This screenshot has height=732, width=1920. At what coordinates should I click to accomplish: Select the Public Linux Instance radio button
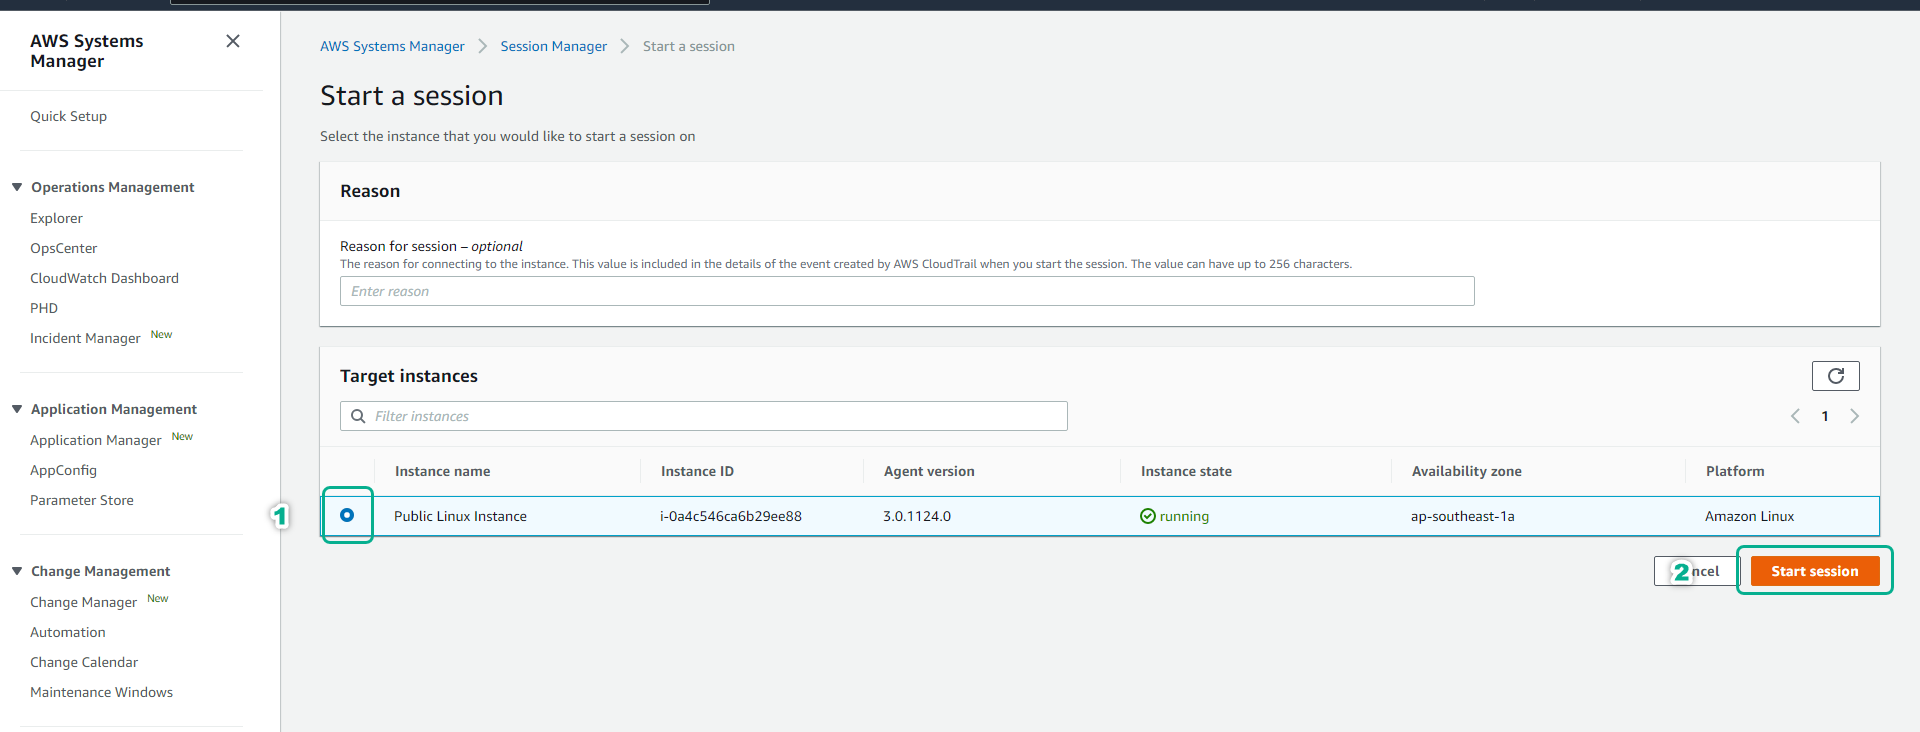click(x=347, y=515)
